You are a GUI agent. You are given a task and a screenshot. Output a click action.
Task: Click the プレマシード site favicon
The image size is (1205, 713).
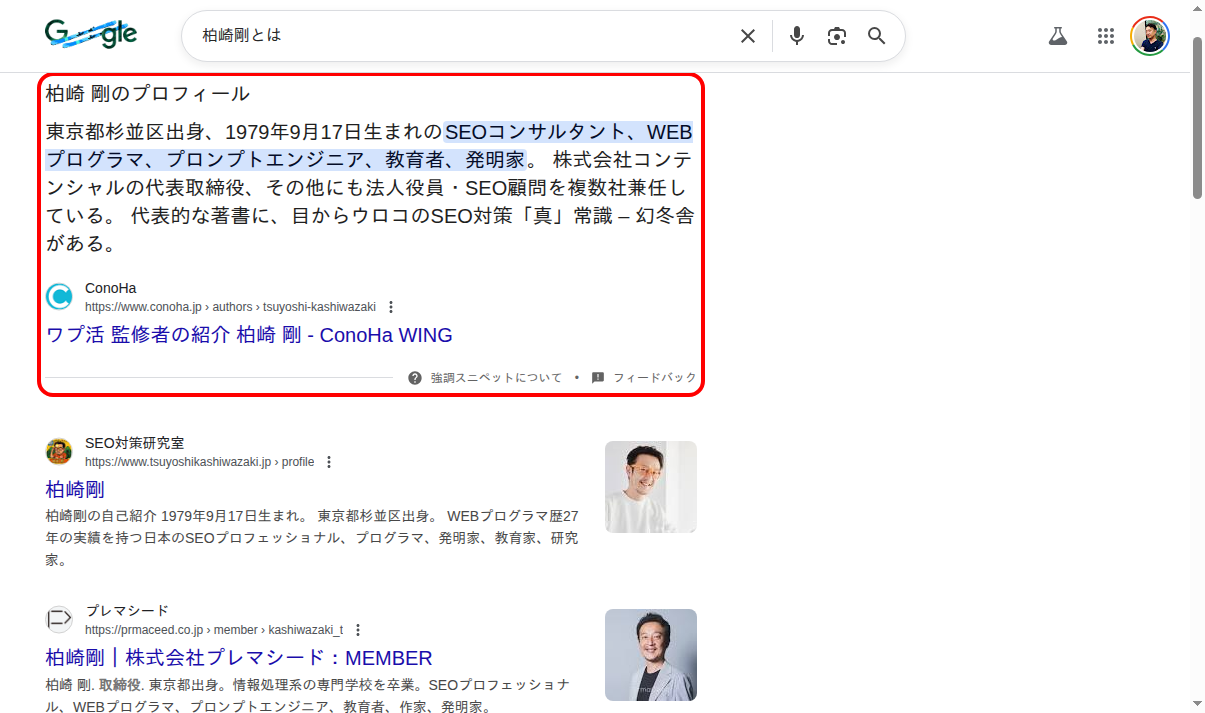click(59, 619)
